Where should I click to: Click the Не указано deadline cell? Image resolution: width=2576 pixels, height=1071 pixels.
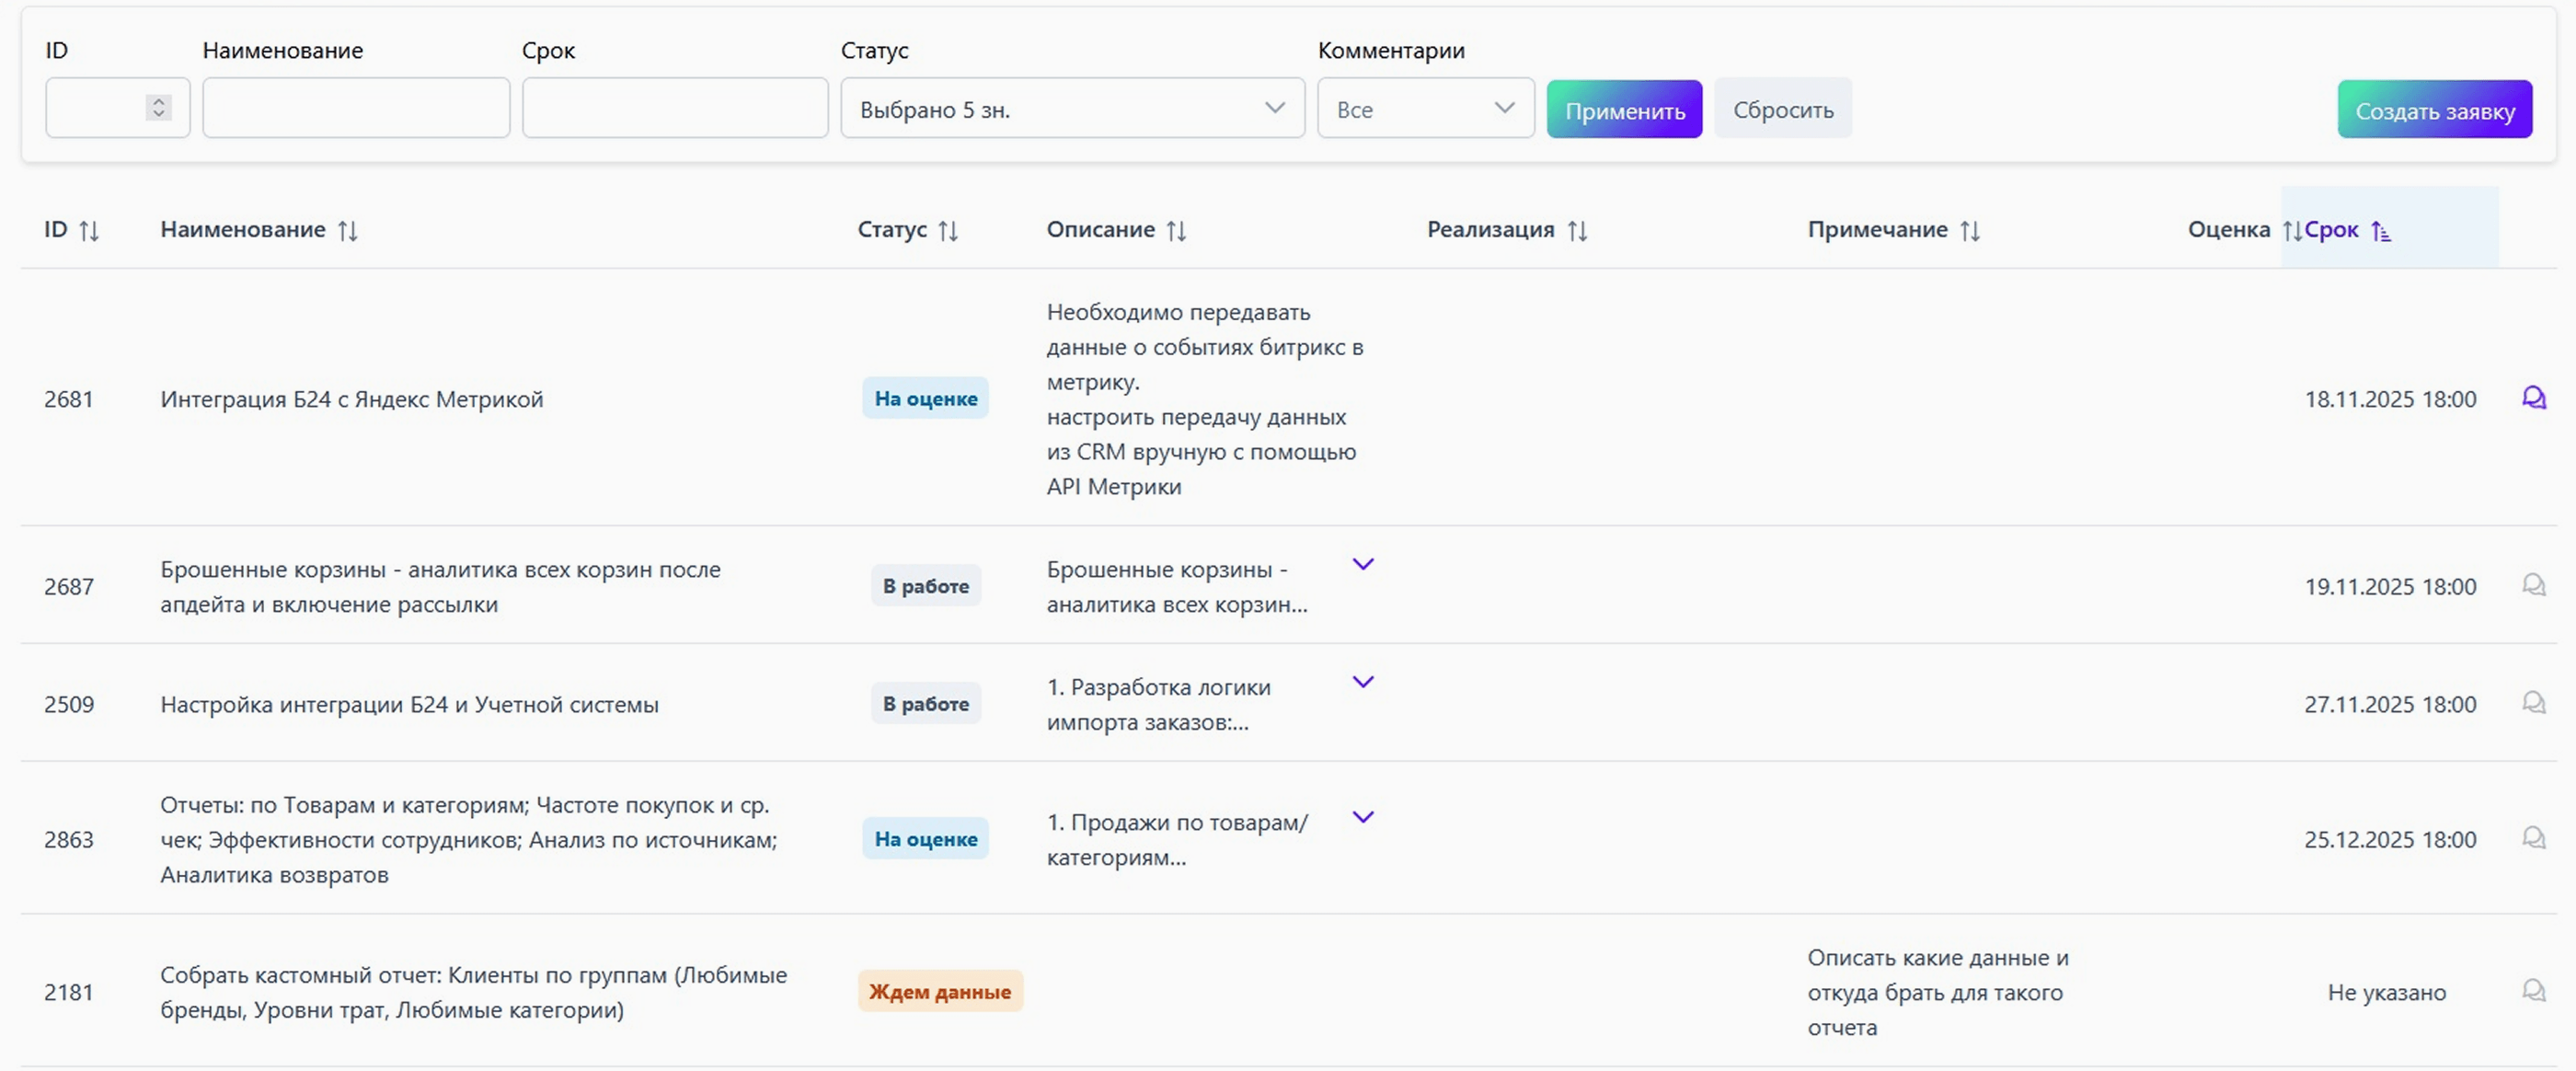tap(2387, 992)
